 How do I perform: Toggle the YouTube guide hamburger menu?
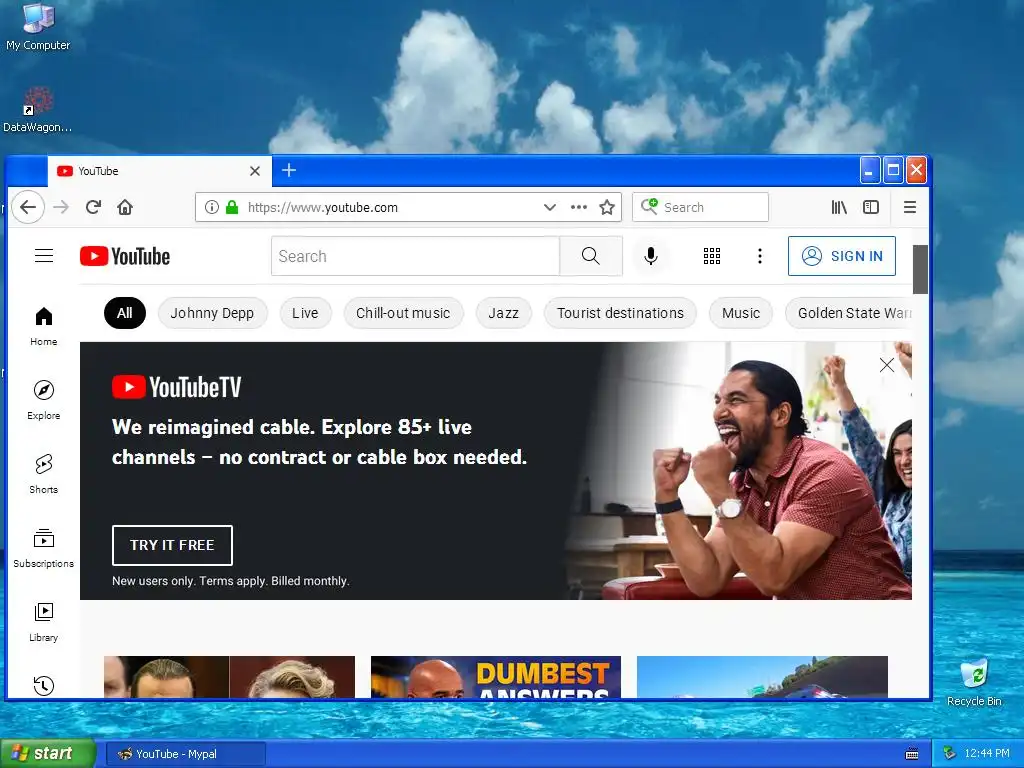pos(44,255)
